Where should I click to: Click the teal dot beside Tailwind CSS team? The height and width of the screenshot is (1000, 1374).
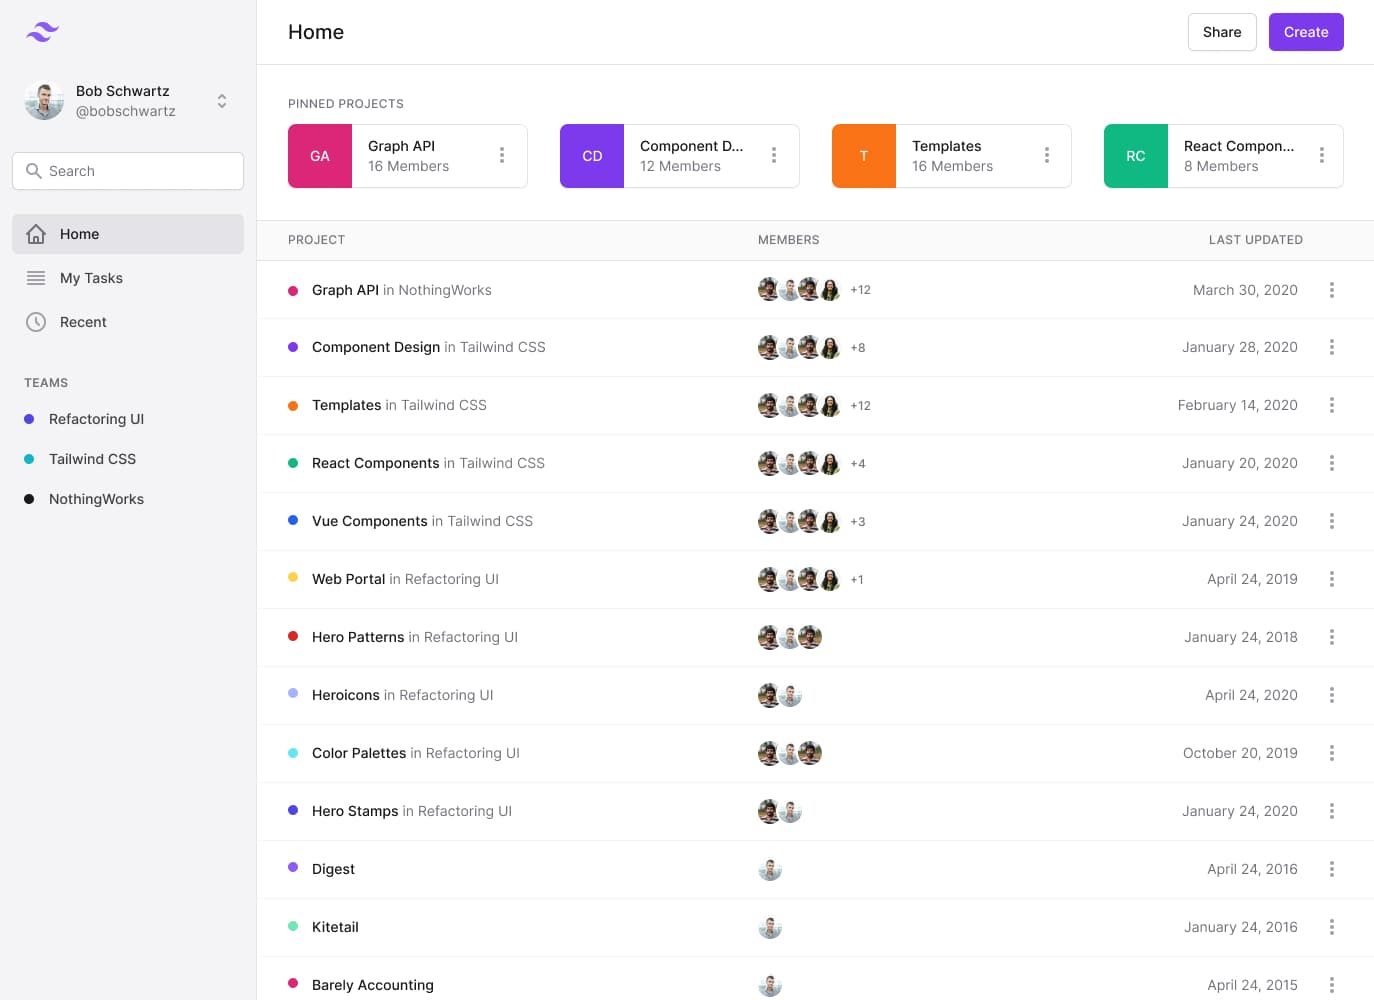click(x=31, y=458)
